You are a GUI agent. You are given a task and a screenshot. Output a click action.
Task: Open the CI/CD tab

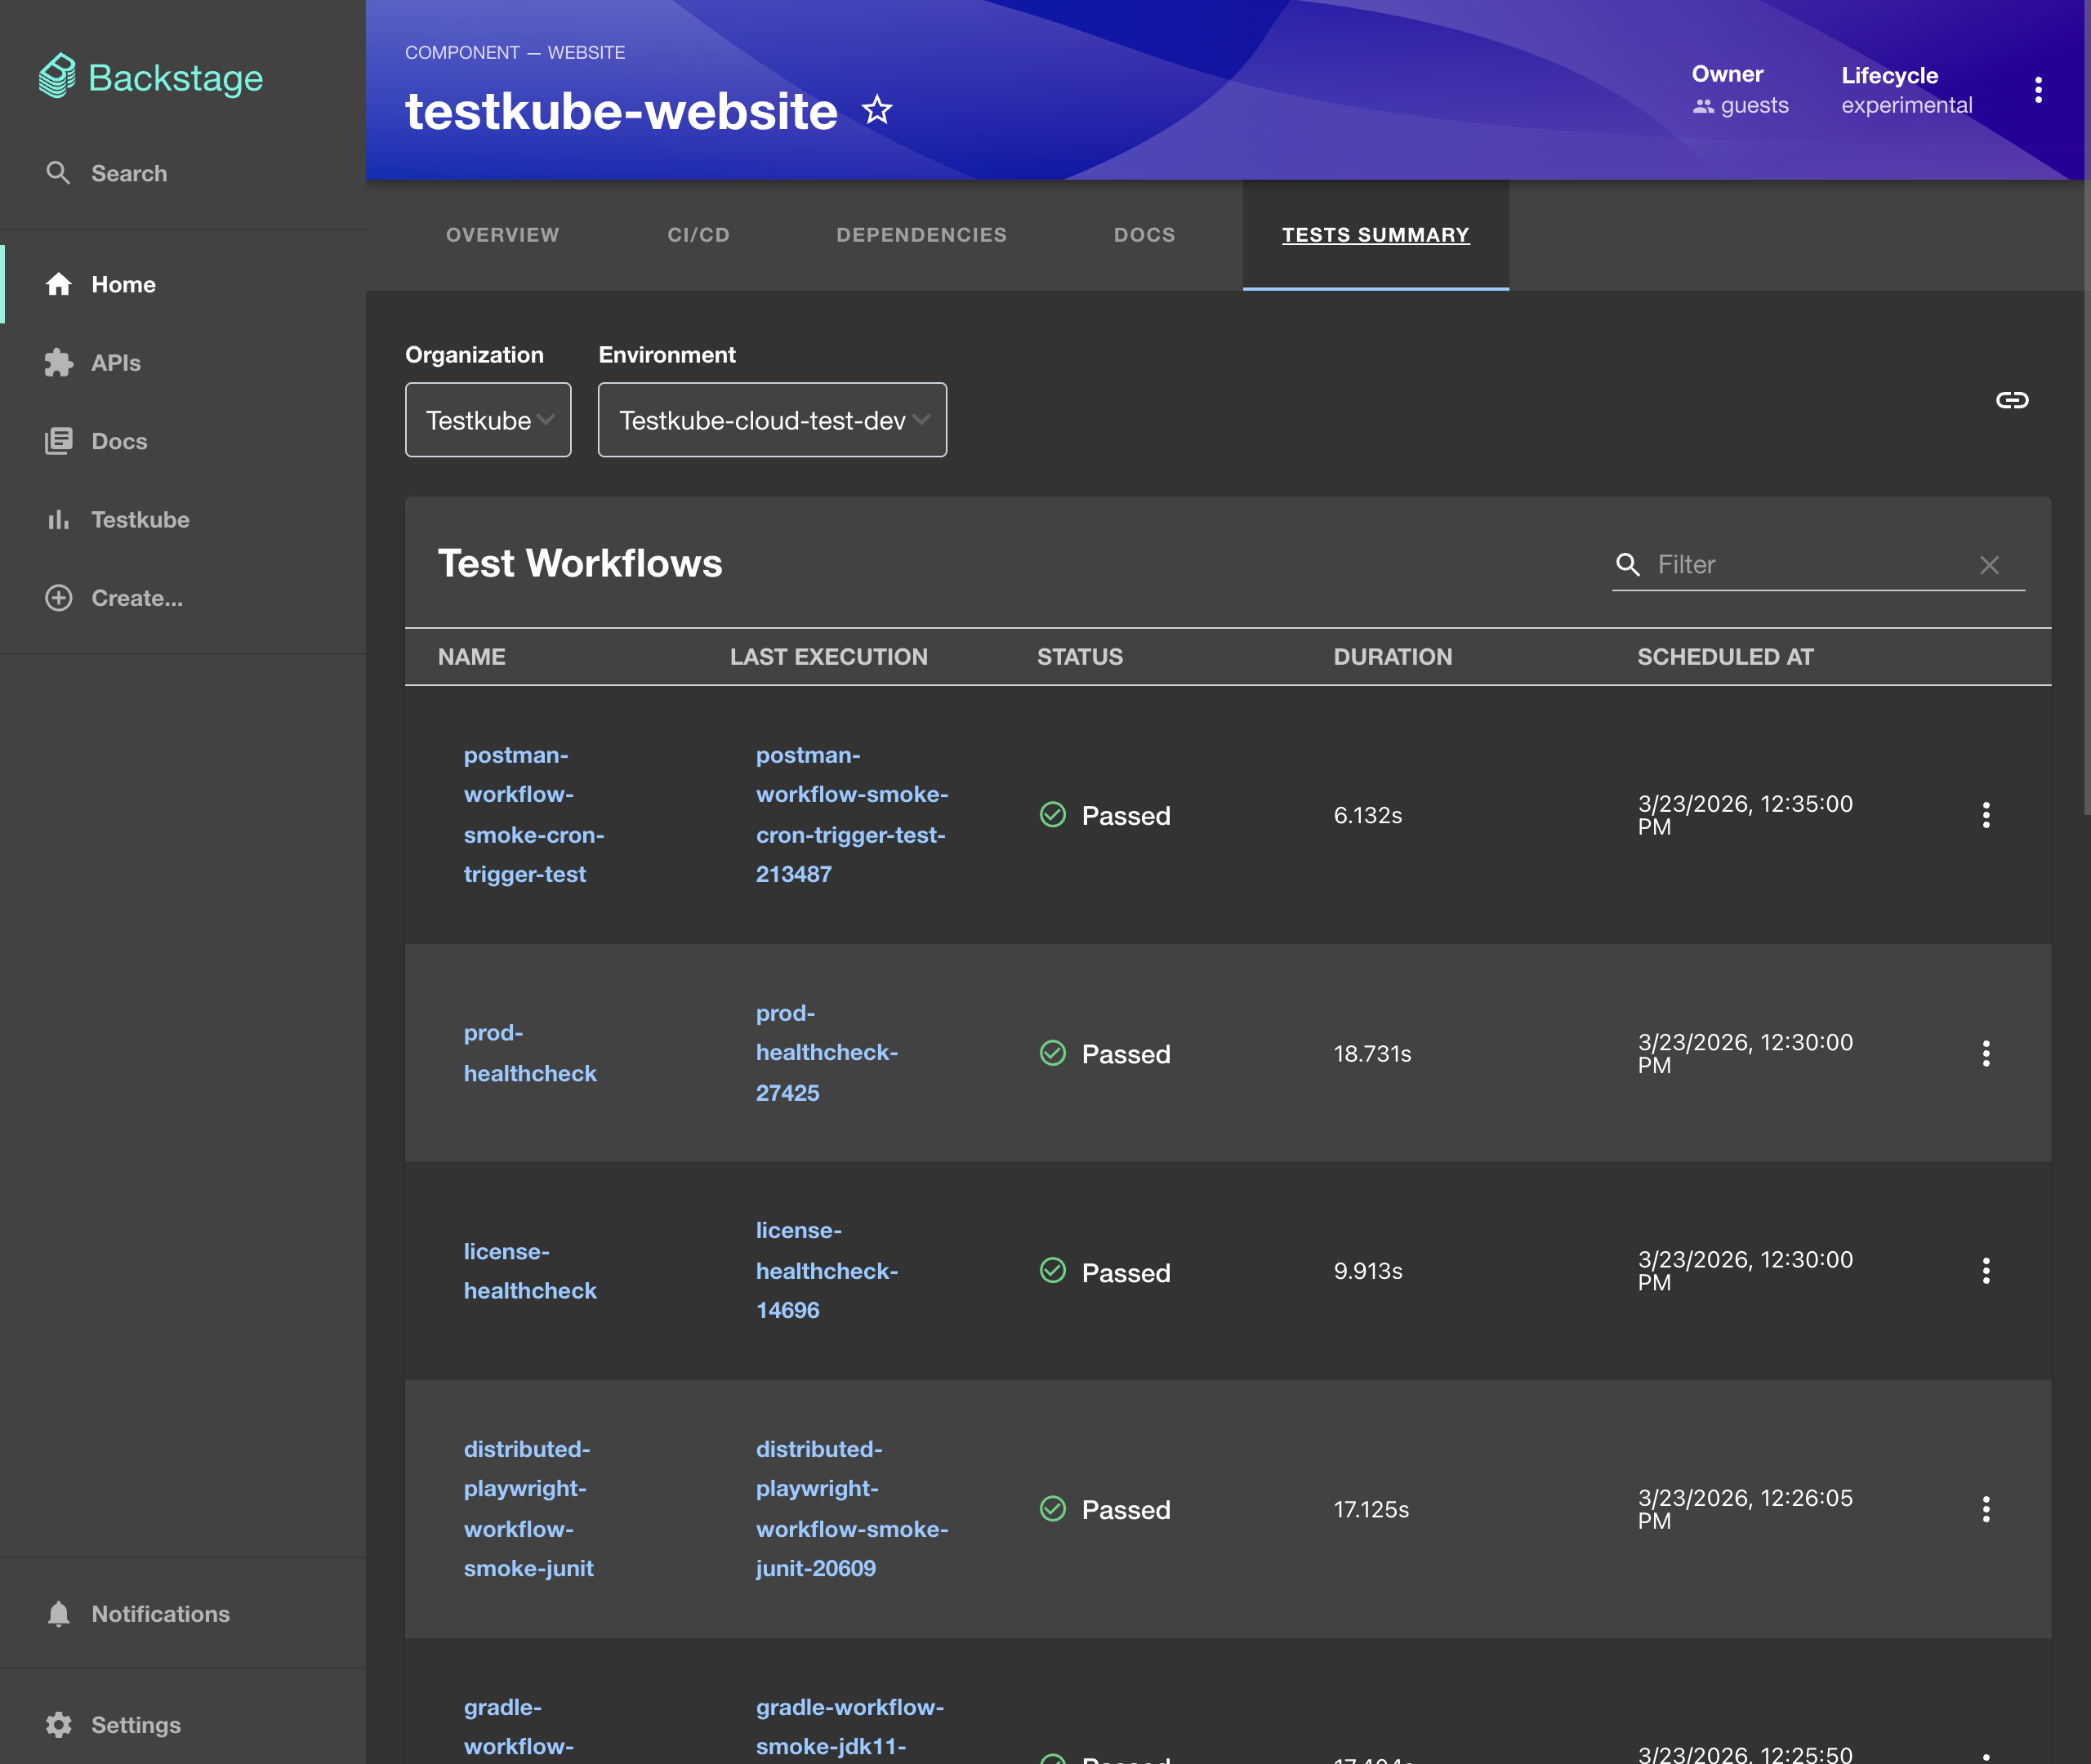[697, 235]
